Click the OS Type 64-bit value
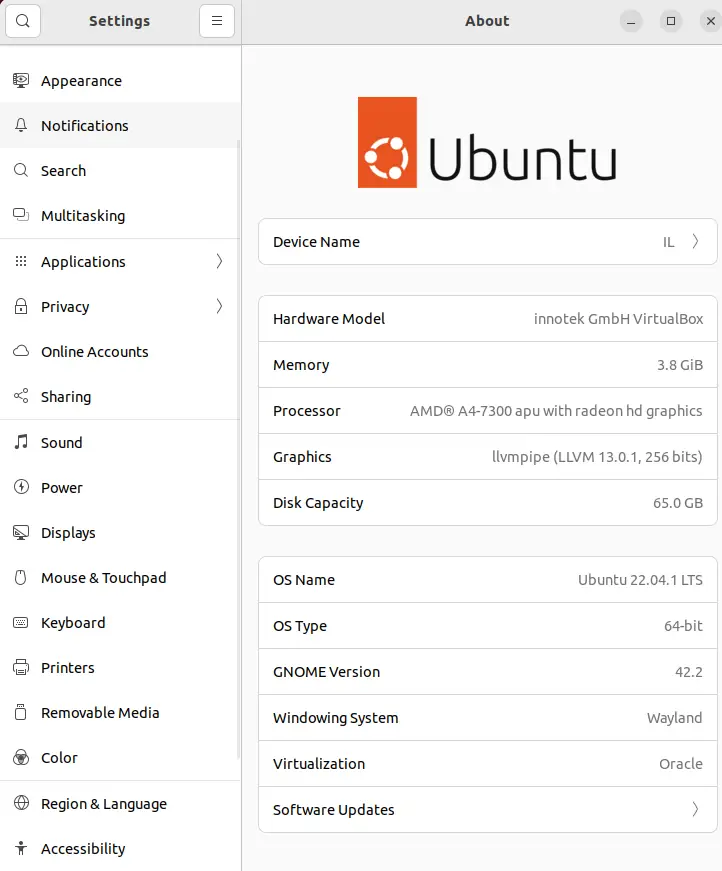 click(683, 626)
